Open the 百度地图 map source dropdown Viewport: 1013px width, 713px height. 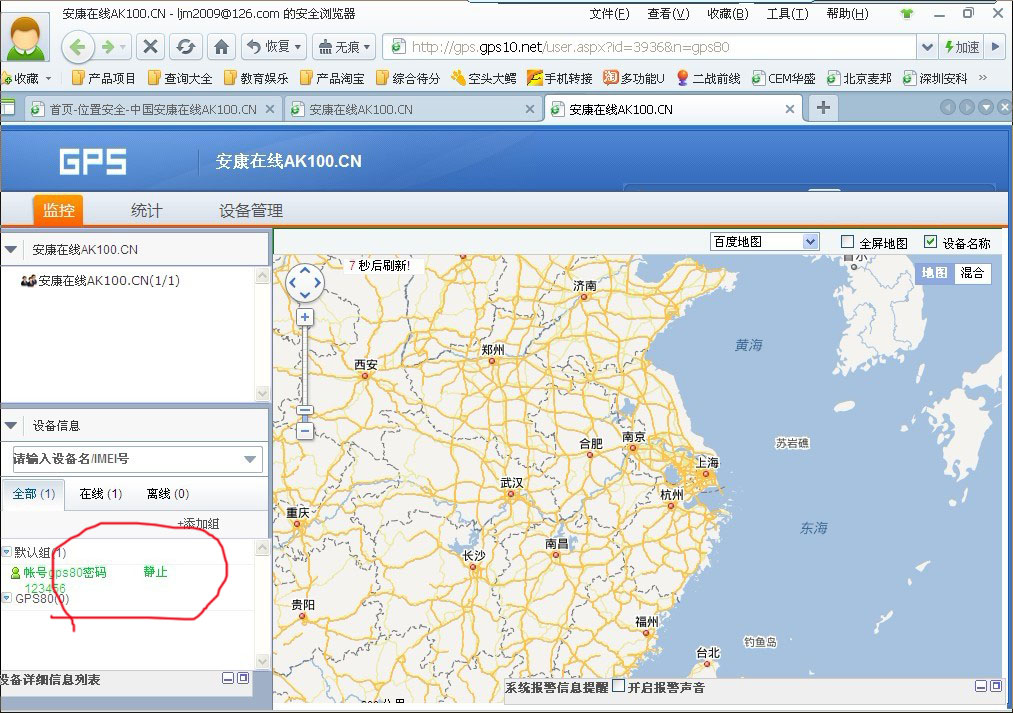(764, 242)
